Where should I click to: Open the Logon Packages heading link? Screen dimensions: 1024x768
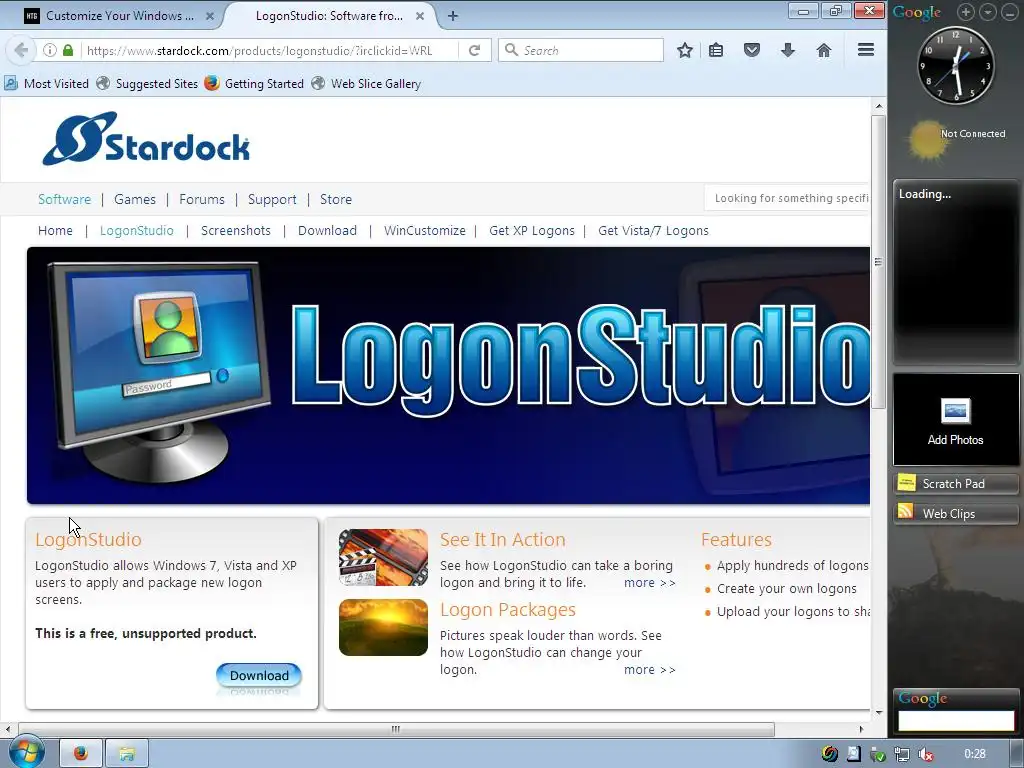pos(507,609)
